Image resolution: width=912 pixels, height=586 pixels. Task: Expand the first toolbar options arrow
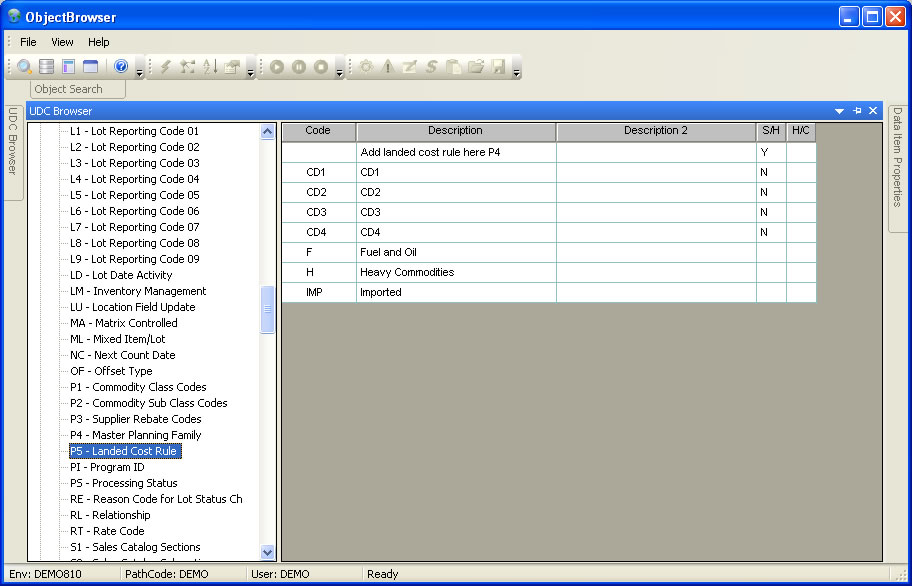click(x=139, y=72)
